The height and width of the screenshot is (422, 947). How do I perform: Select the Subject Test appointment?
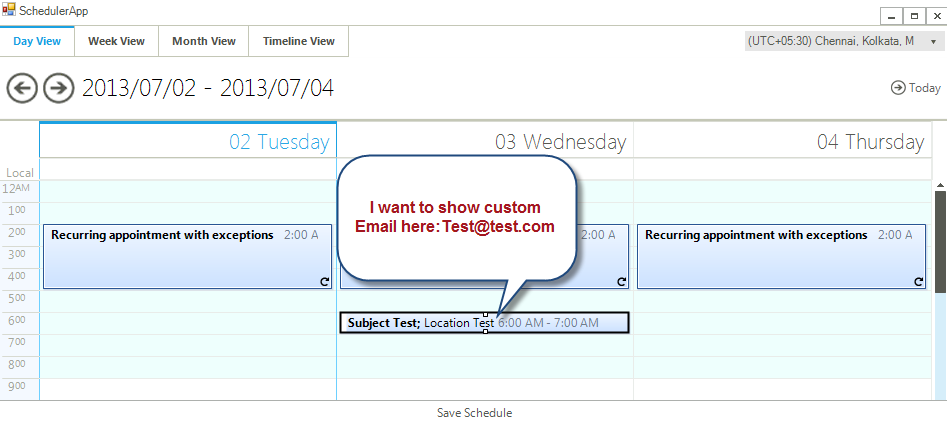420,323
